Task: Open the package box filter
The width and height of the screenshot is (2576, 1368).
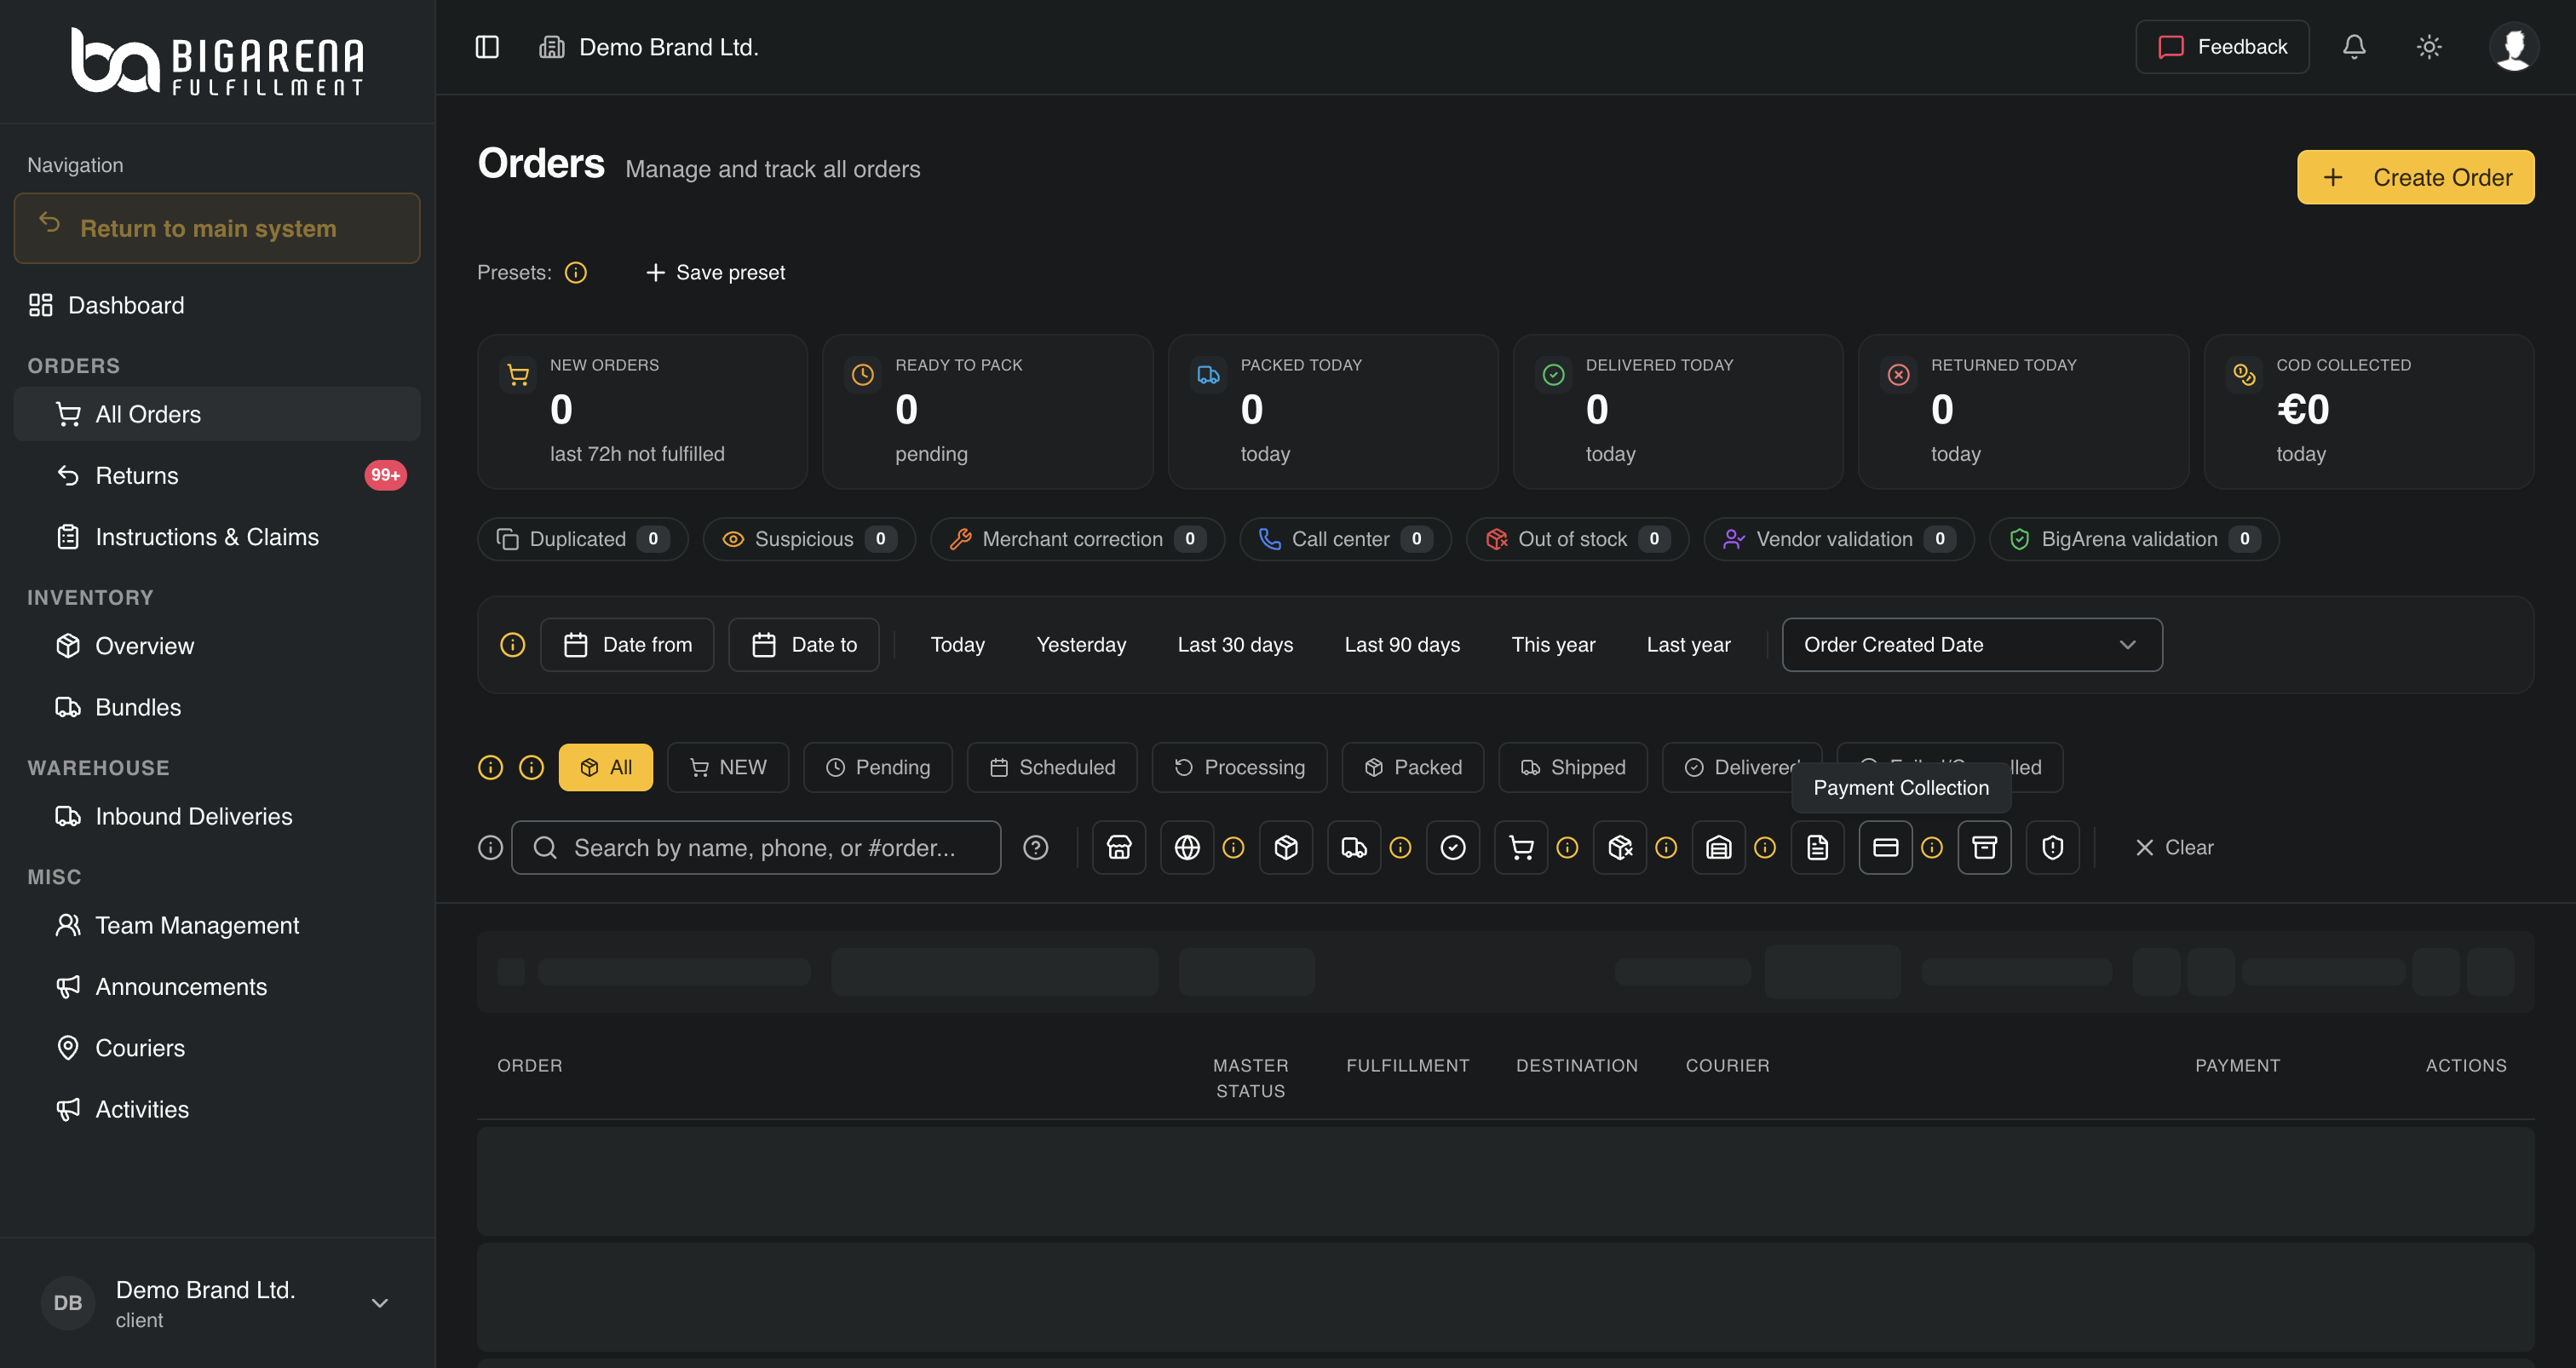Action: (x=1286, y=848)
